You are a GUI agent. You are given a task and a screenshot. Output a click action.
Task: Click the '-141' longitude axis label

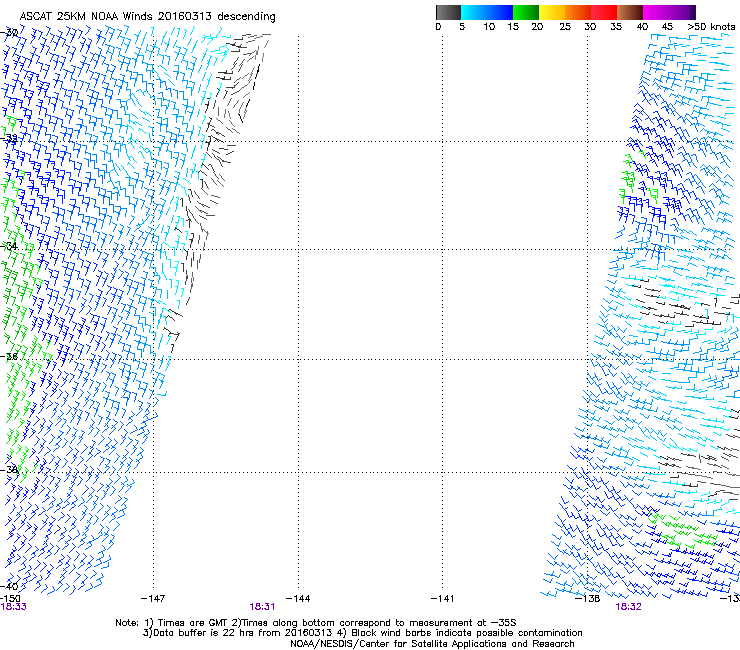point(443,599)
